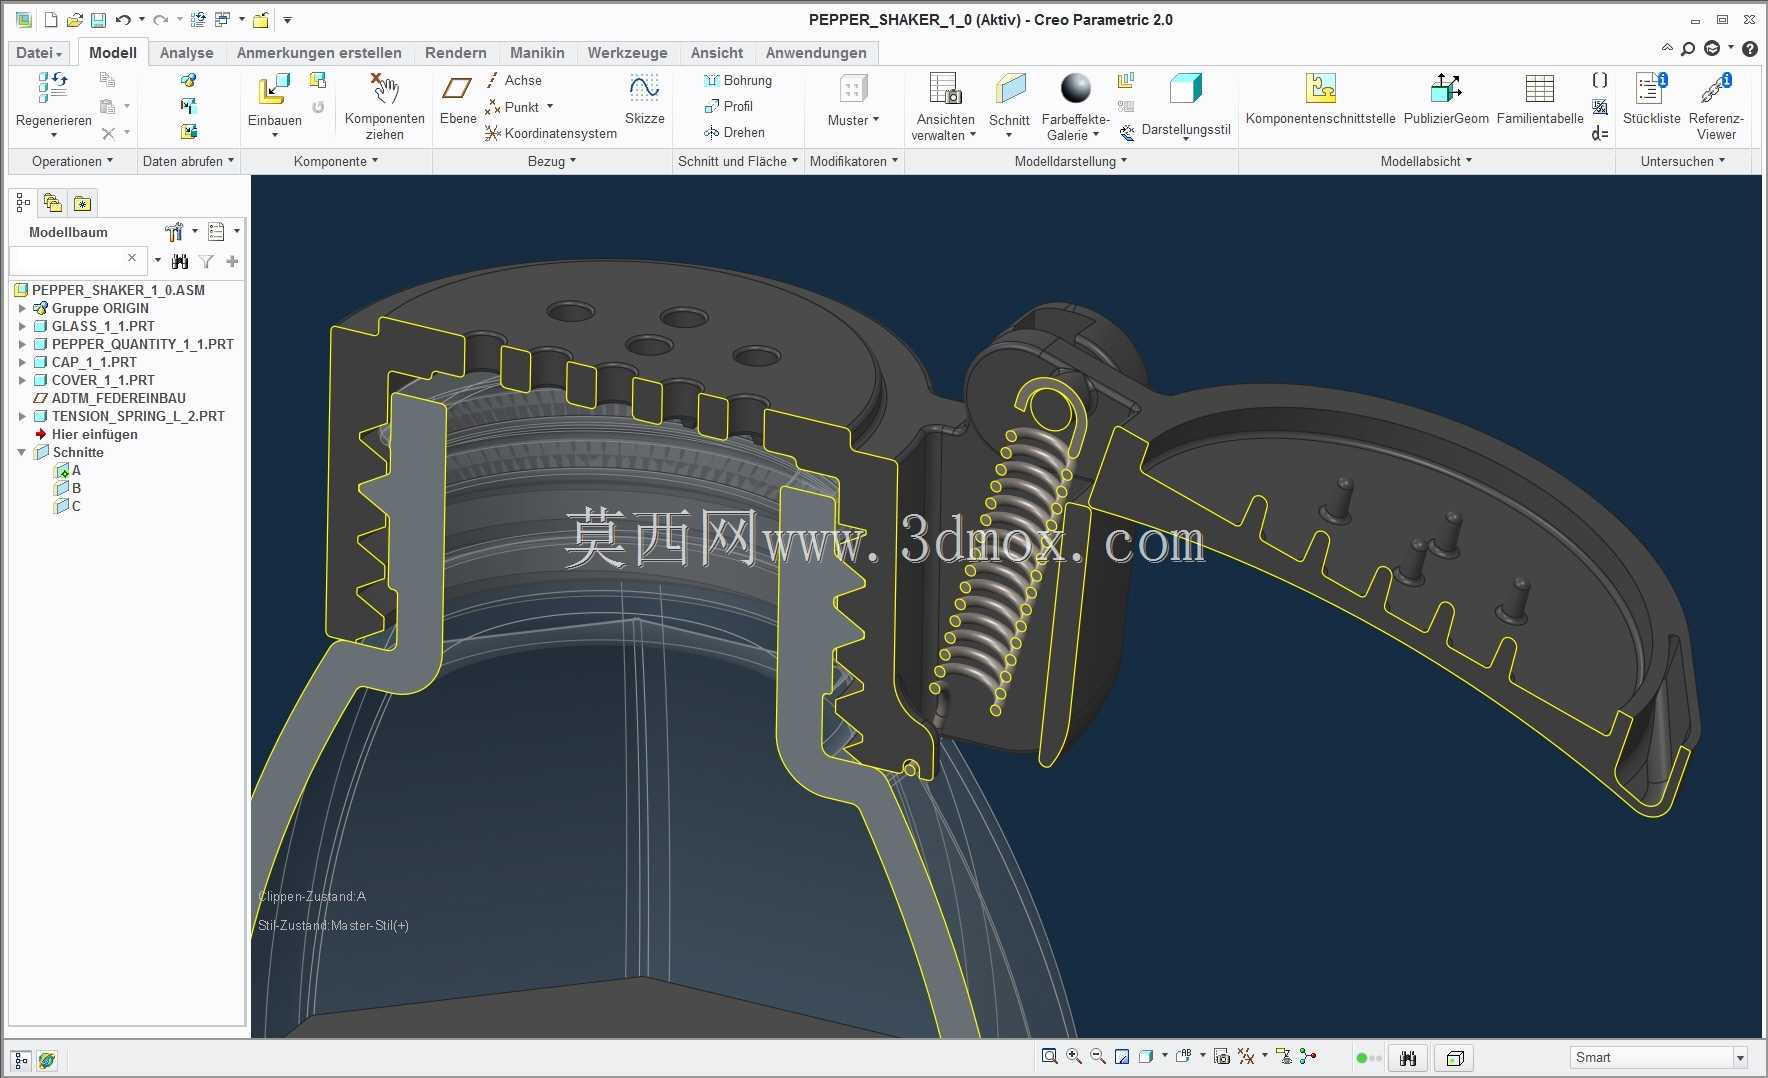Open the Modelldarstellung group dropdown

[1071, 161]
